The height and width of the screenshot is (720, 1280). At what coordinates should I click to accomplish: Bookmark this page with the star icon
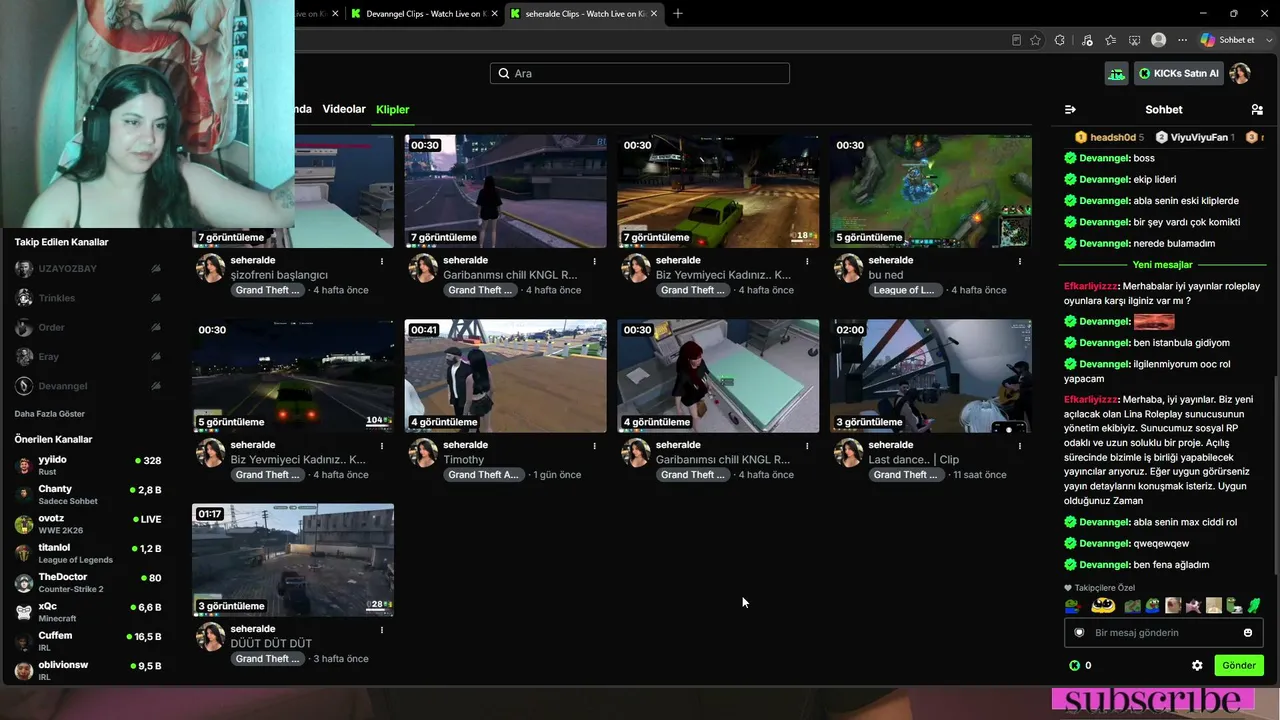(1035, 40)
